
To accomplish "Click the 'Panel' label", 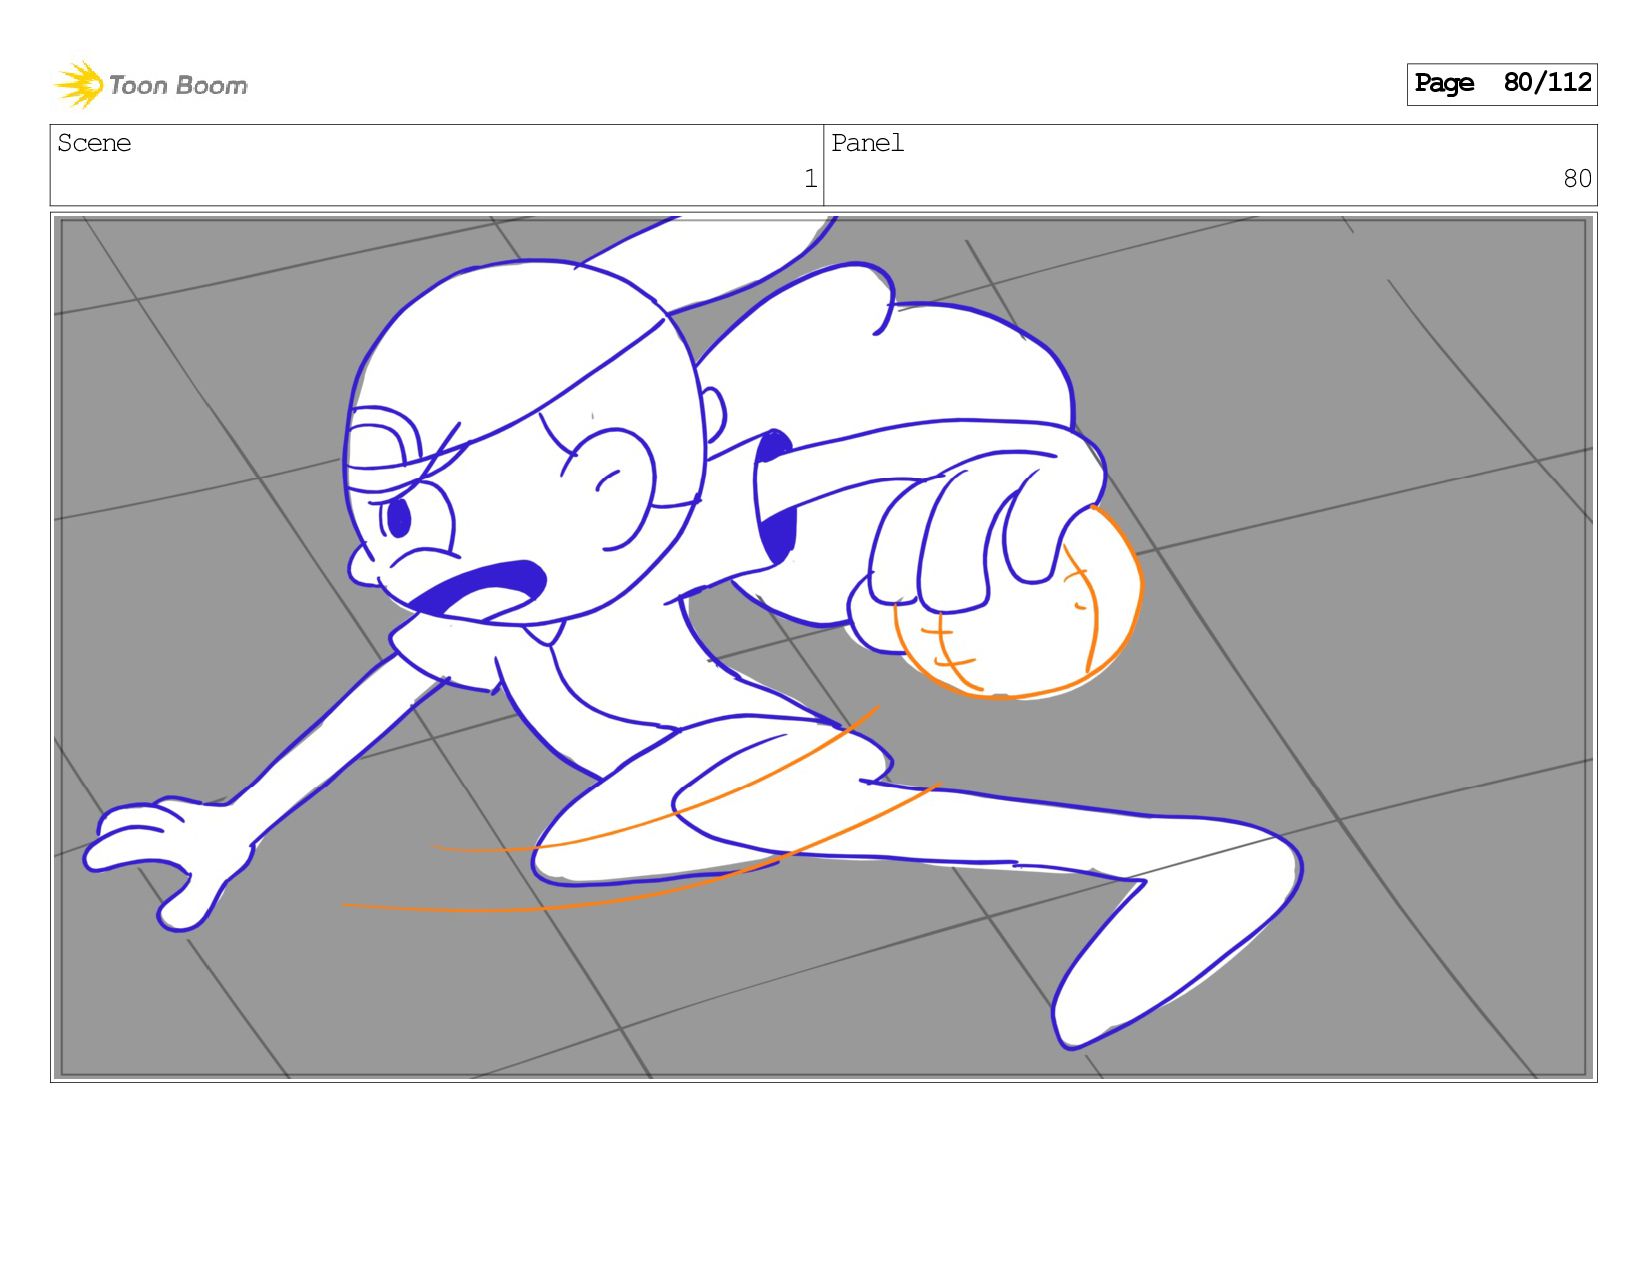I will click(x=867, y=143).
